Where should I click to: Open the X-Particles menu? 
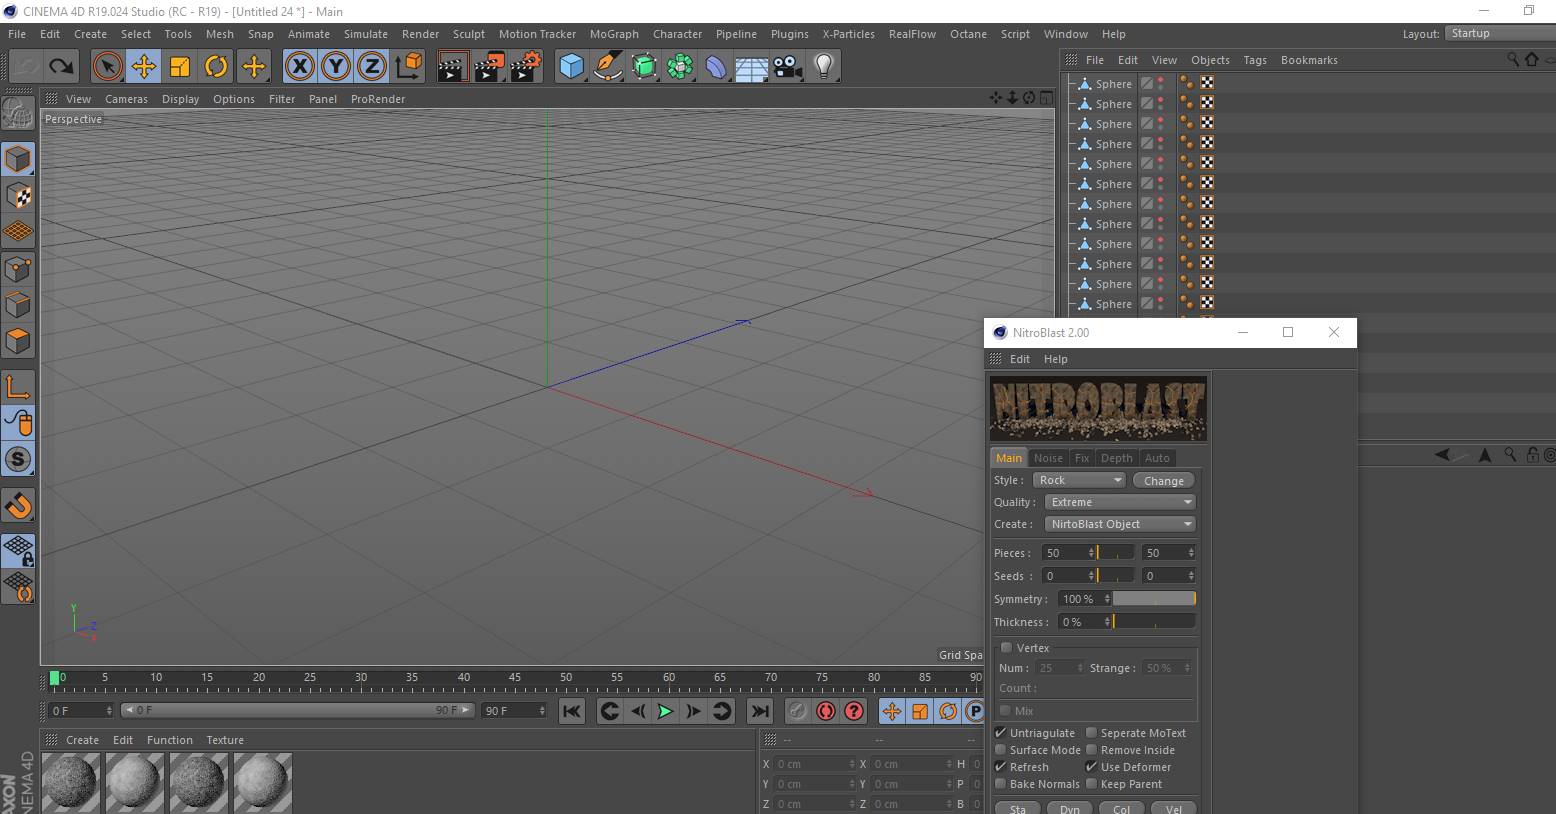coord(848,34)
